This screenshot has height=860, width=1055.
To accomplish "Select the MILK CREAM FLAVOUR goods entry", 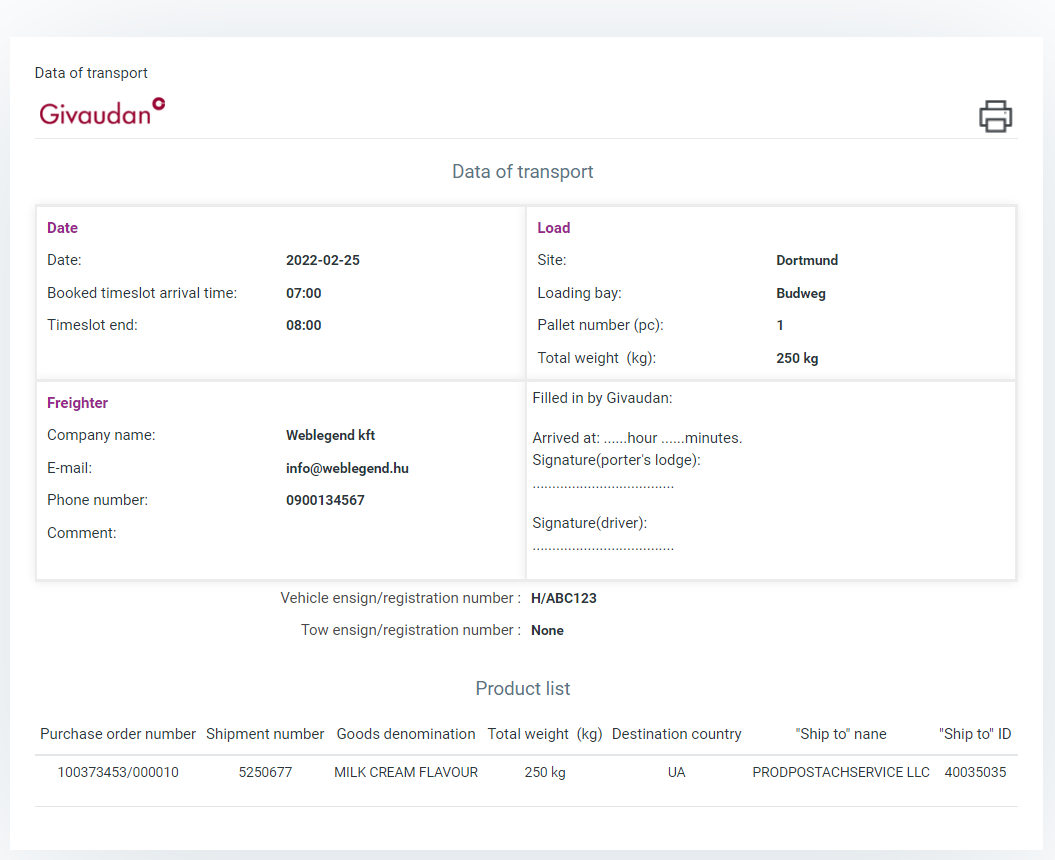I will [x=406, y=772].
